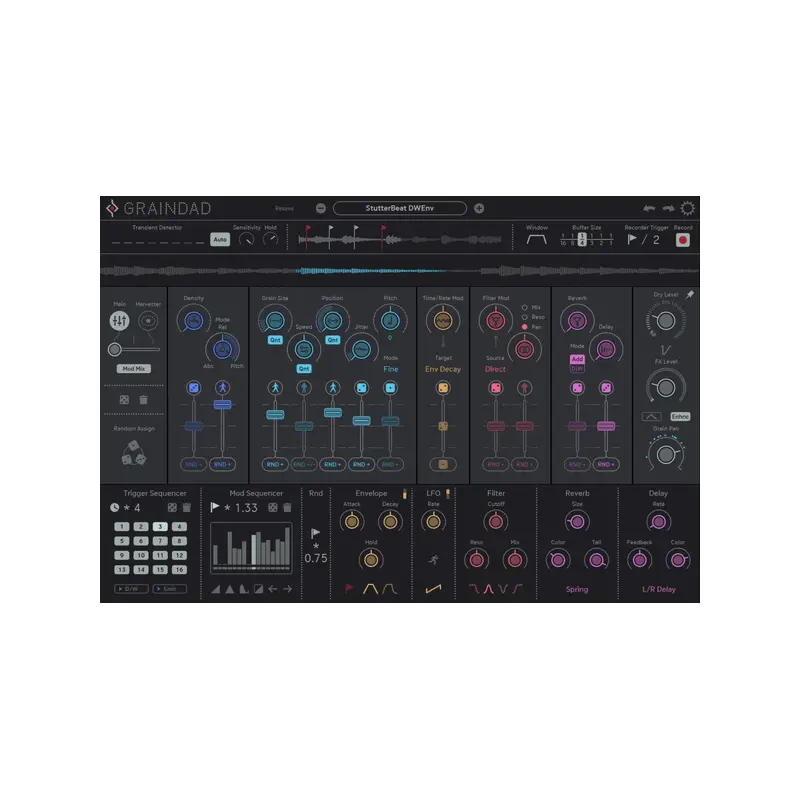Screen dimensions: 800x800
Task: Select the first trapezoid envelope shape
Action: coord(370,589)
